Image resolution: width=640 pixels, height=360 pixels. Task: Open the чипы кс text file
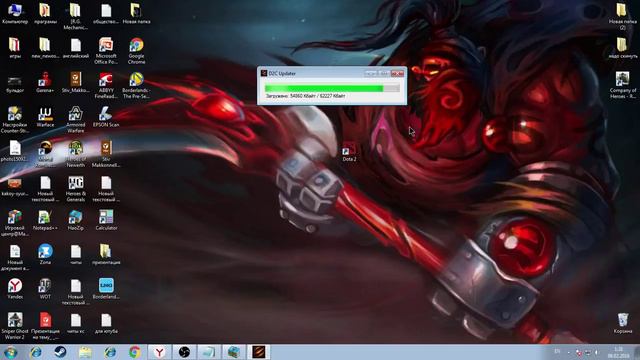76,323
